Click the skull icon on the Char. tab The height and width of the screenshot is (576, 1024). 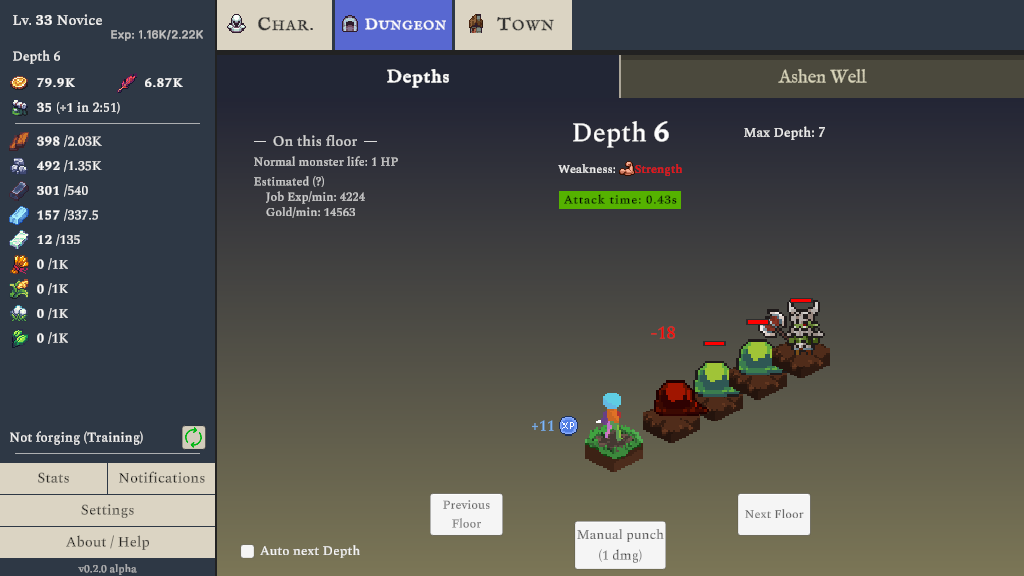[x=236, y=24]
